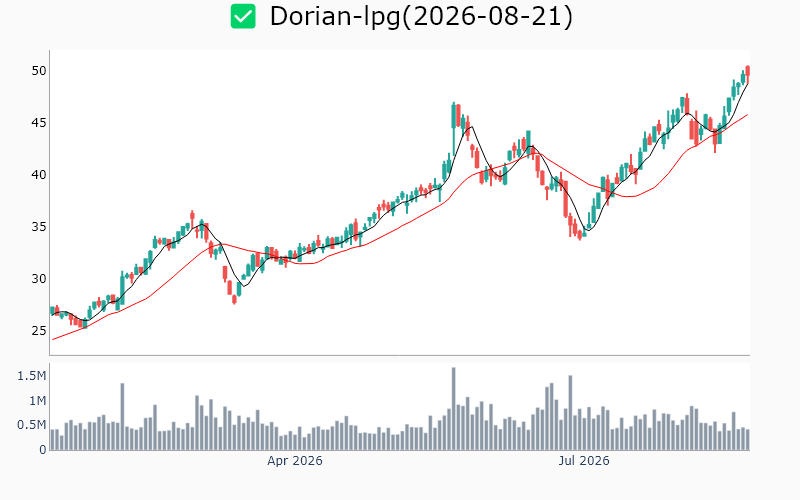Click the tall volume spike bar near 1.5M in July
Screen dimensions: 800x500
pyautogui.click(x=570, y=413)
